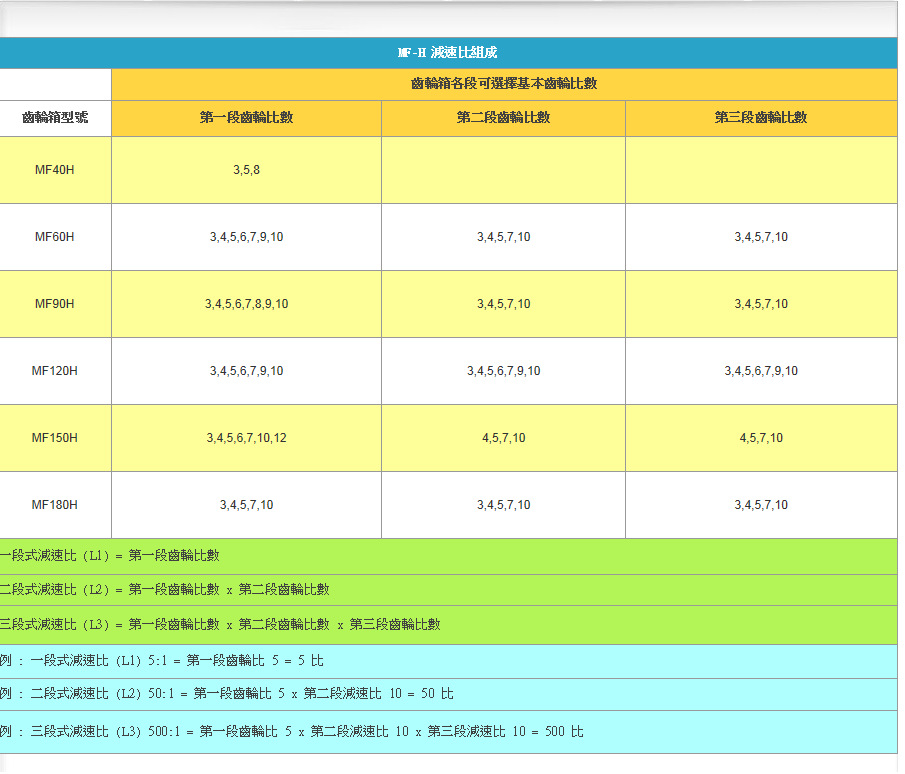This screenshot has height=774, width=905.
Task: Click the 二段式減速比 (L2) 50:1 example line
Action: [227, 694]
